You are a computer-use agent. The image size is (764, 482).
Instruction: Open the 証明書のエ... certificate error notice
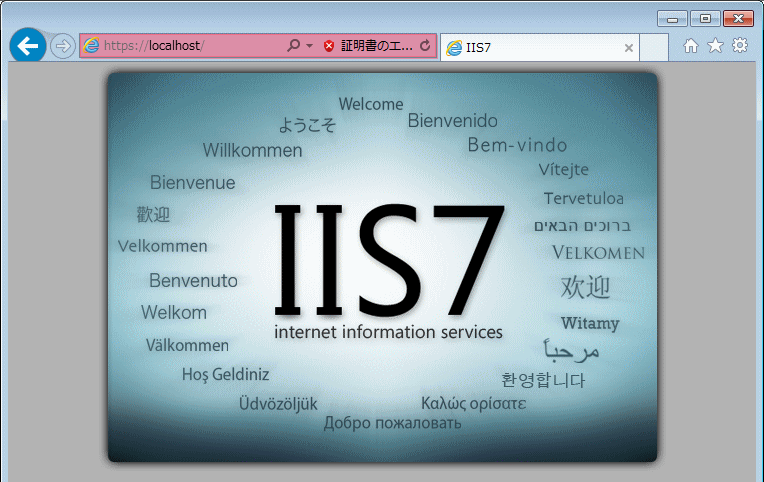tap(375, 46)
